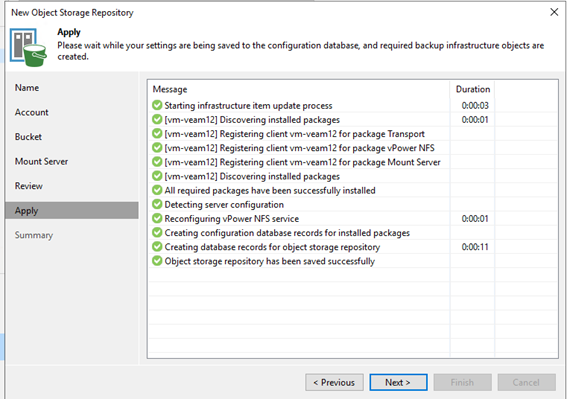Click success icon beside Transport package registration

[157, 133]
